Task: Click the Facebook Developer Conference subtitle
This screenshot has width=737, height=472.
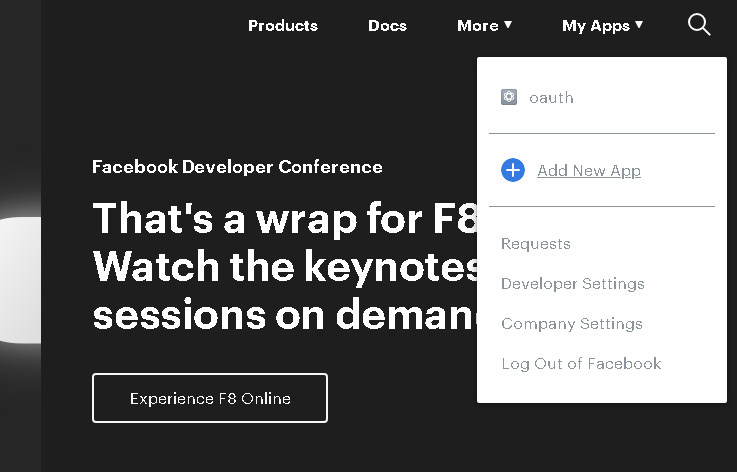Action: coord(237,167)
